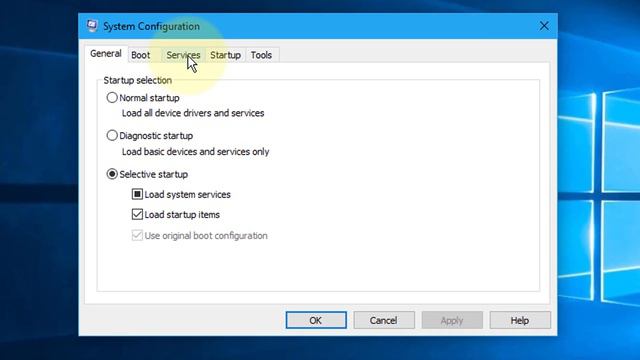Click the Apply button
This screenshot has width=640, height=360.
pos(452,320)
